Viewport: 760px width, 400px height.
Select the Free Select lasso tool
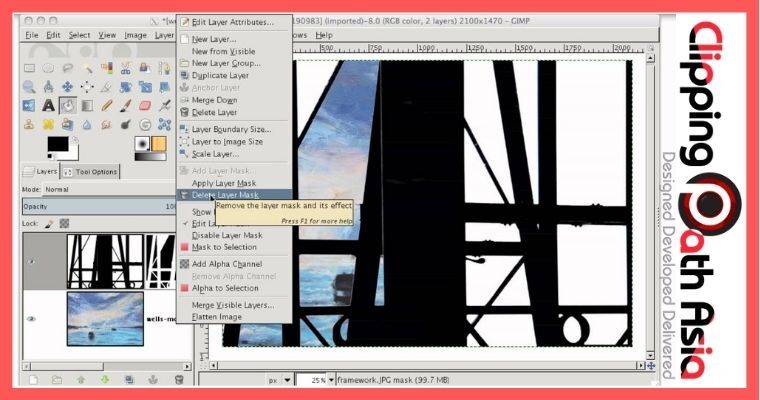(67, 68)
